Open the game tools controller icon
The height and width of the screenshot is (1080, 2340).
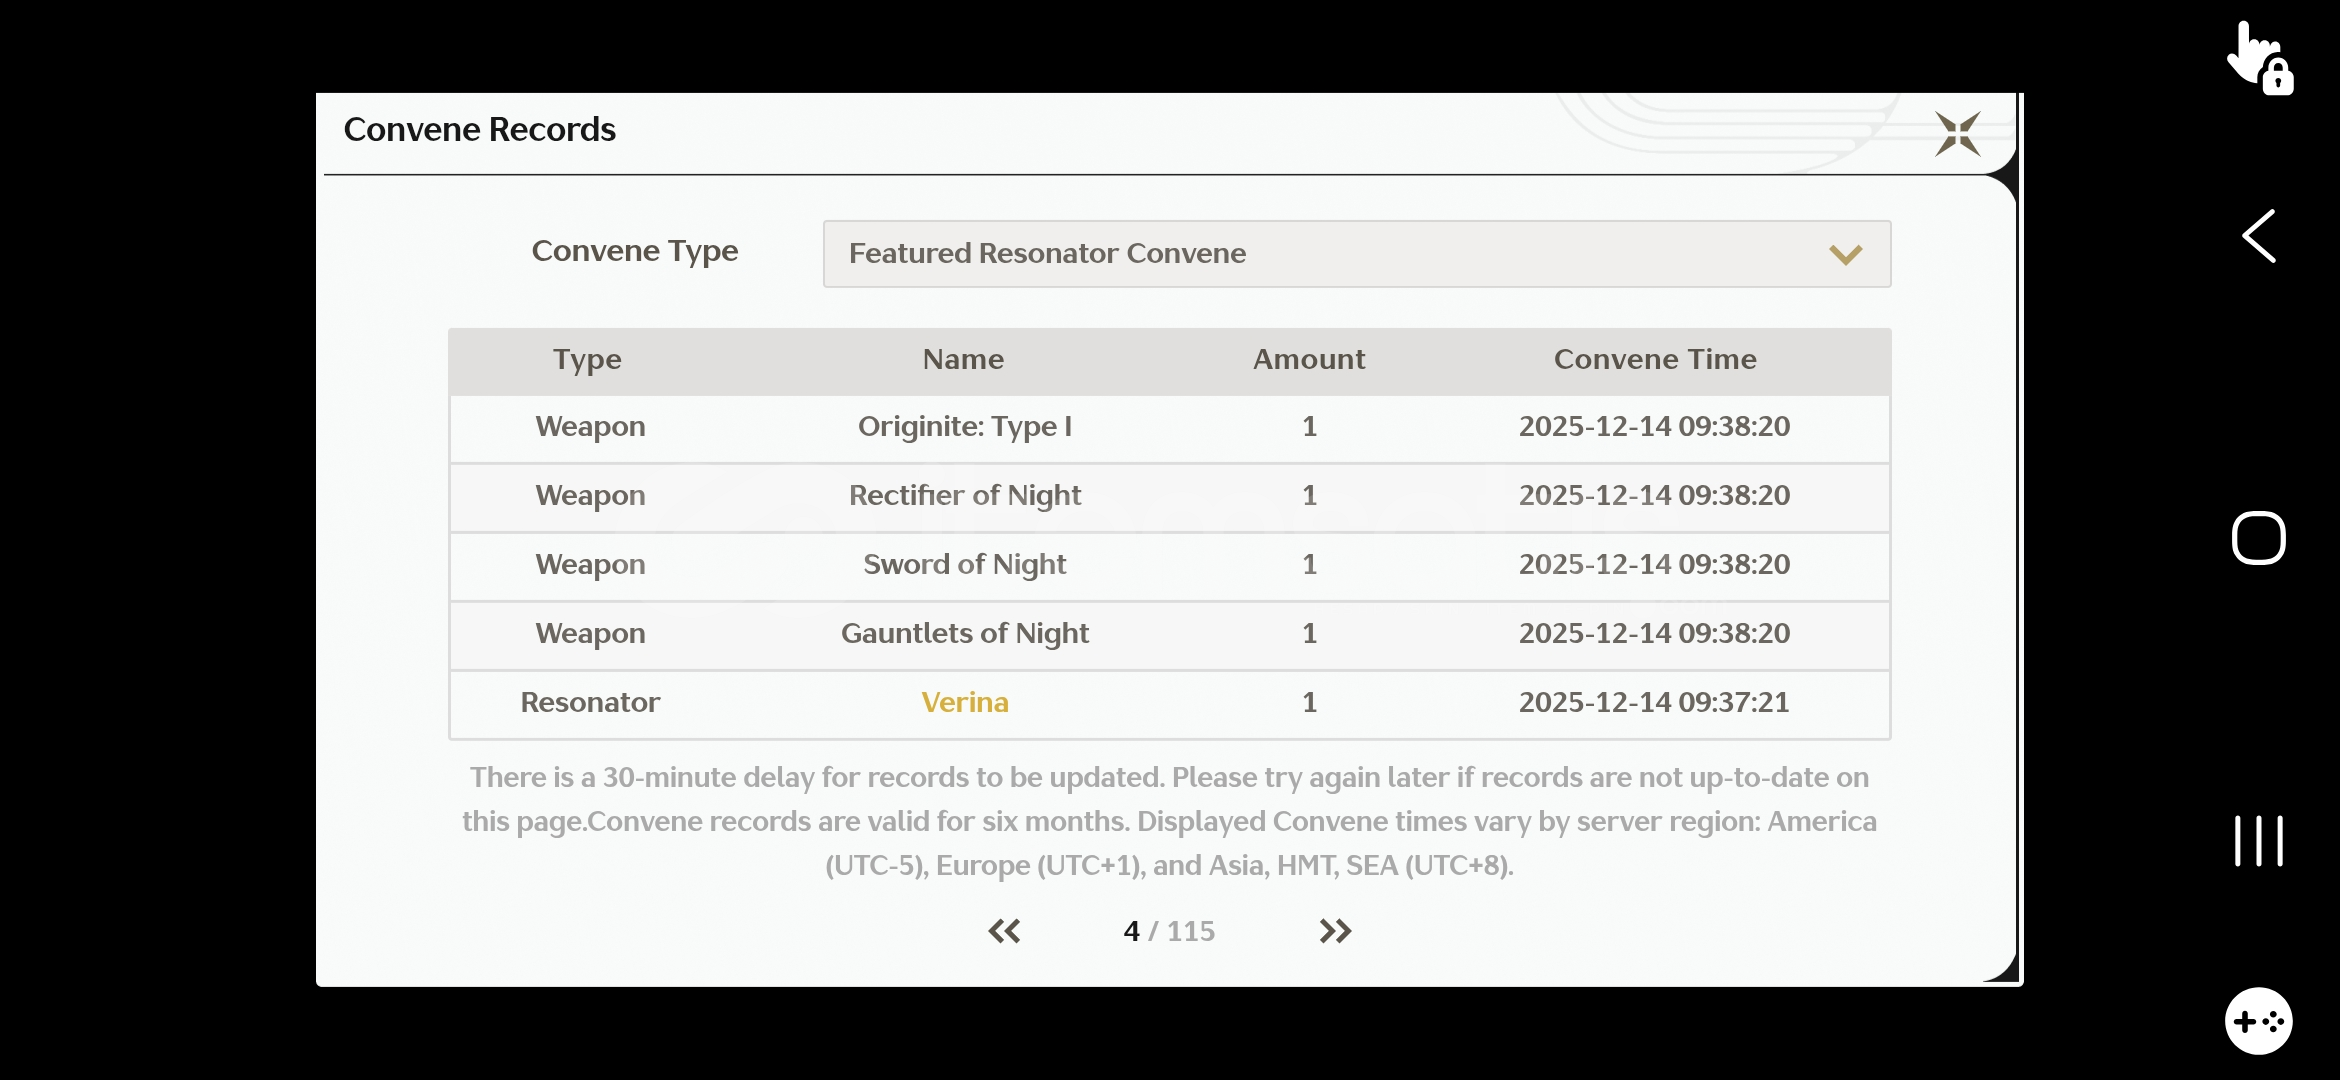(x=2258, y=1021)
